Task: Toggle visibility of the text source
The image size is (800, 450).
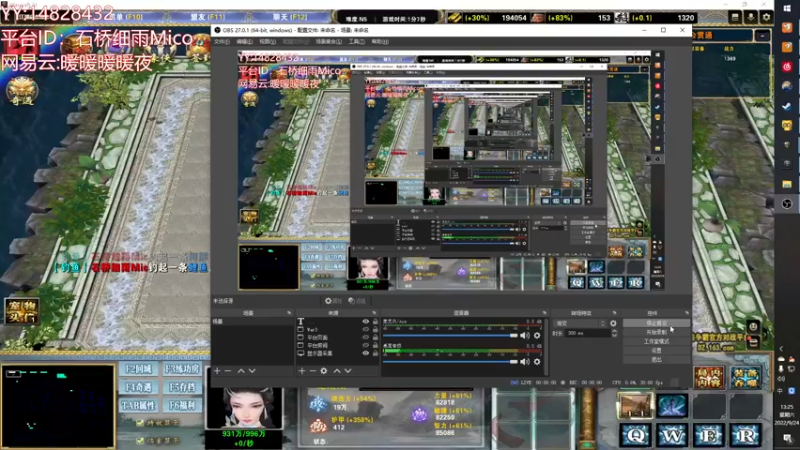Action: click(365, 321)
